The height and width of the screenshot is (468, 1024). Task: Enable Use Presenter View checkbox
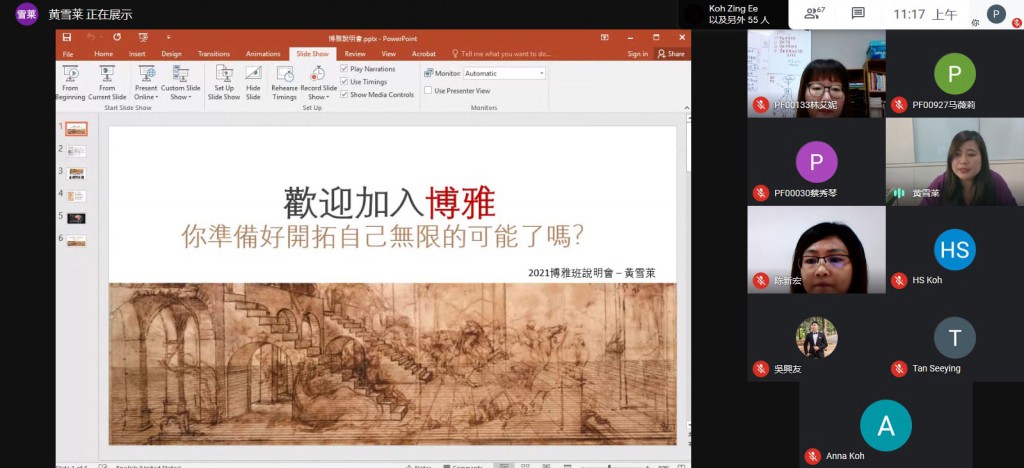coord(428,91)
